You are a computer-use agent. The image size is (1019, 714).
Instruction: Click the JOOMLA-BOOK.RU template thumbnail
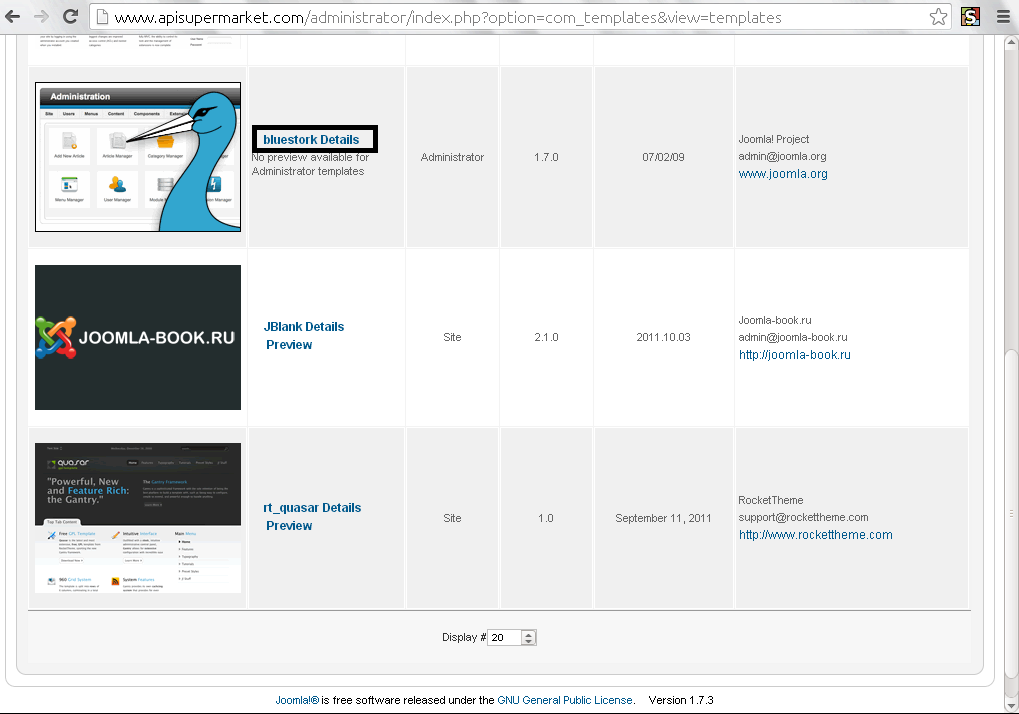click(138, 337)
